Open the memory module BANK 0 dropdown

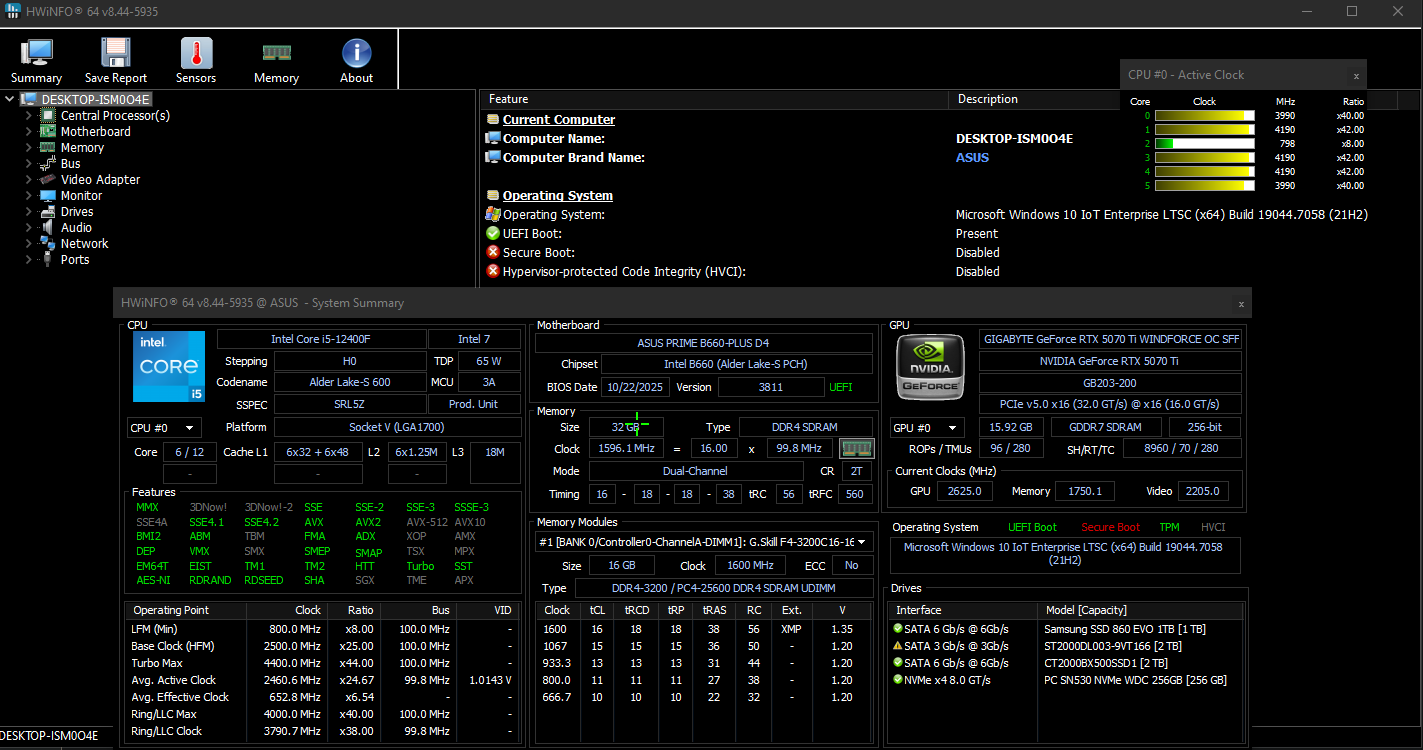[x=704, y=542]
